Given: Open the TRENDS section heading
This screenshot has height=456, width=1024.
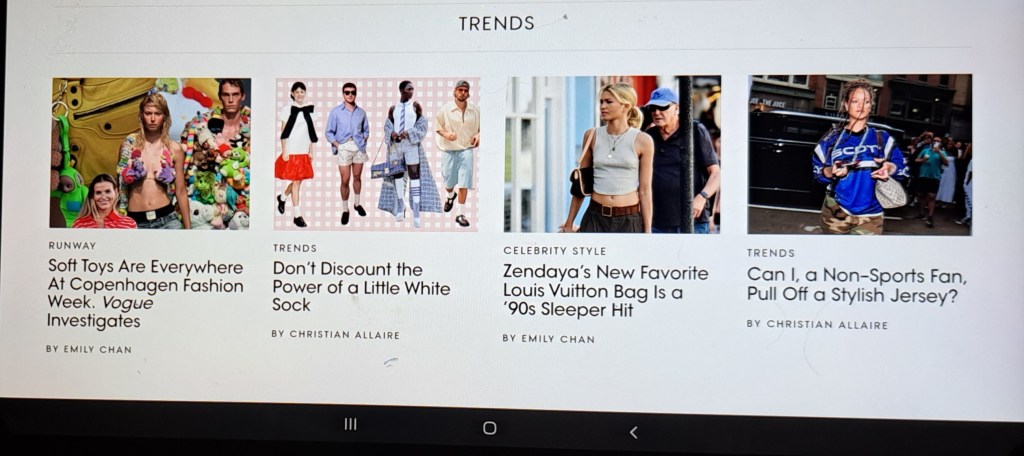Looking at the screenshot, I should tap(496, 24).
